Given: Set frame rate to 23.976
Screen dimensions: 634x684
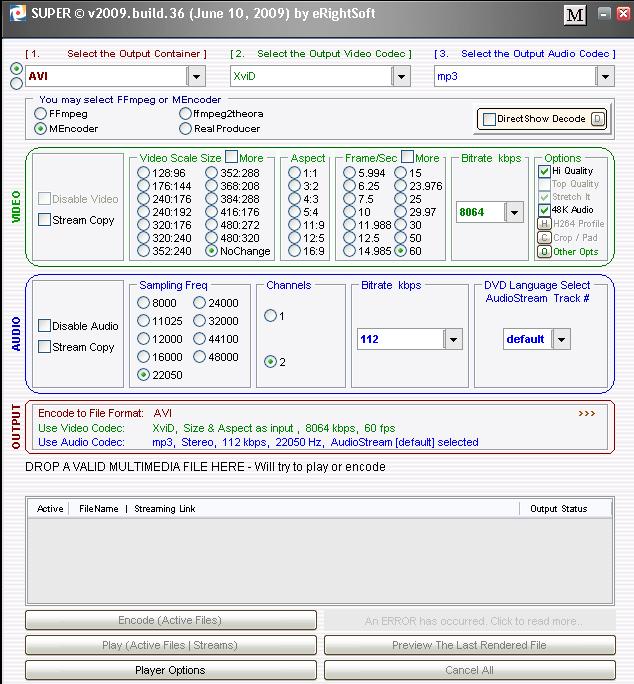Looking at the screenshot, I should click(x=401, y=186).
